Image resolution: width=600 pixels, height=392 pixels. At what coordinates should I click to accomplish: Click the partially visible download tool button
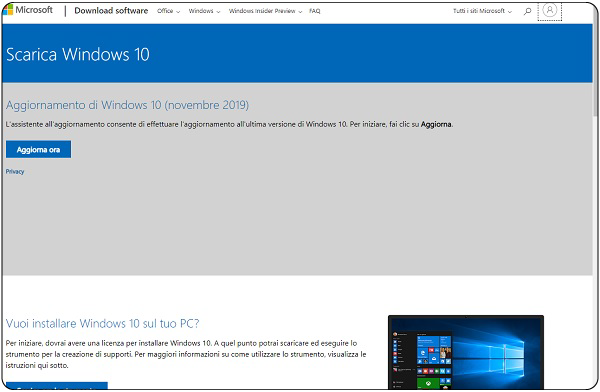[57, 385]
